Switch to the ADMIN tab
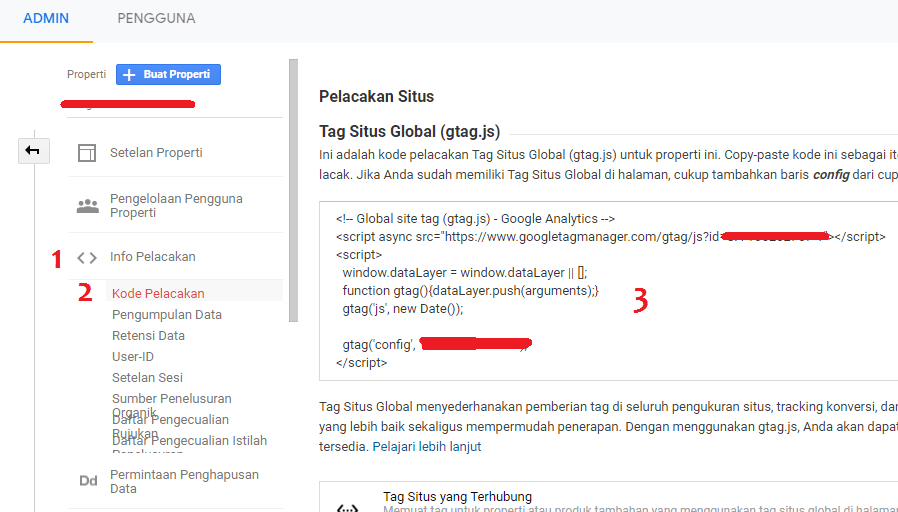The image size is (898, 512). [x=46, y=18]
